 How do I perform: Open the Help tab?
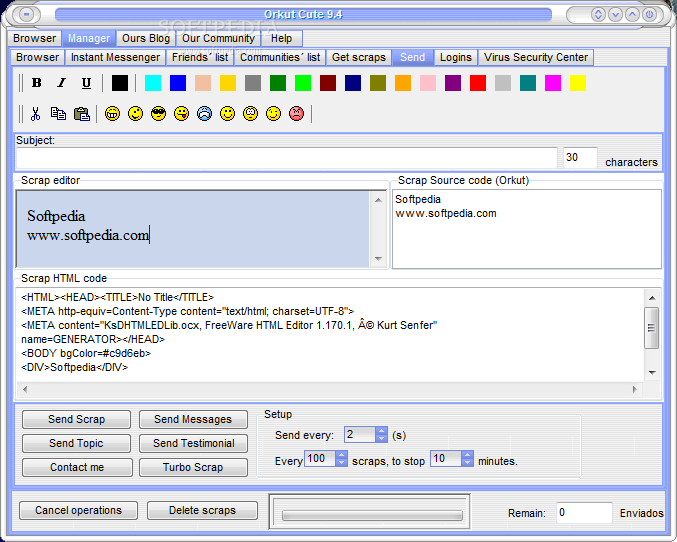coord(282,38)
